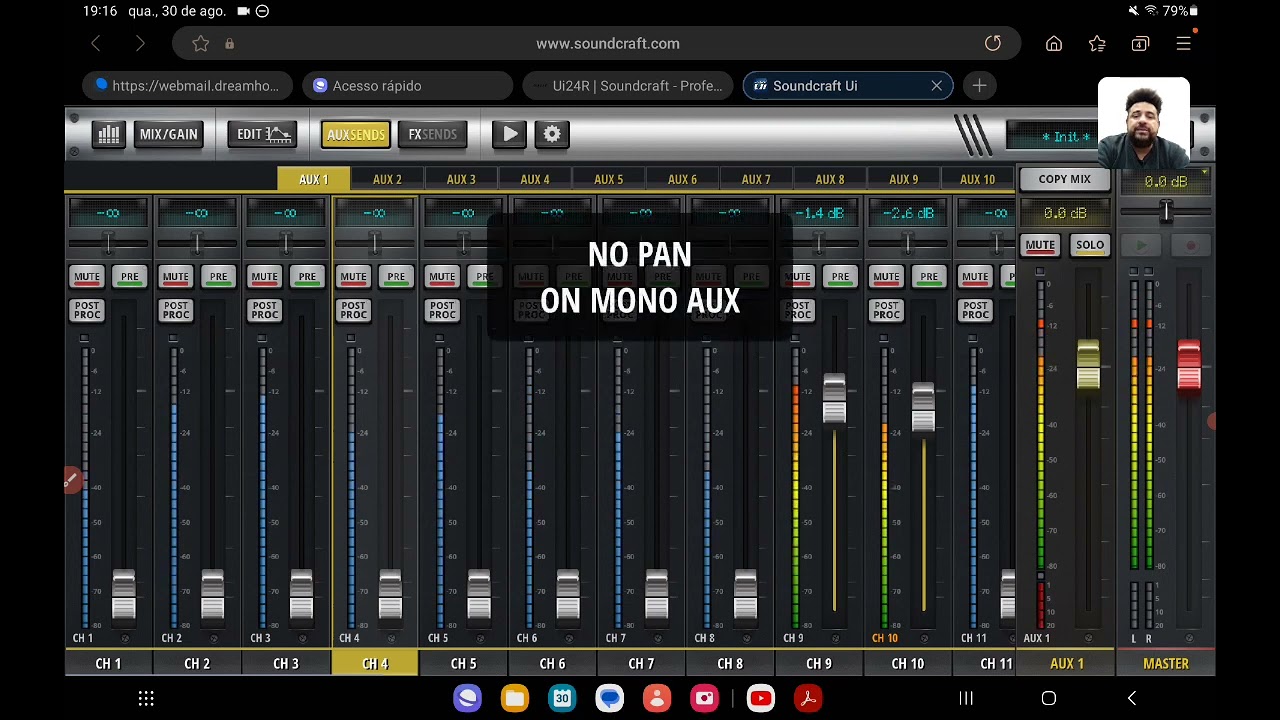Open the MIX/GAIN view
1280x720 pixels.
coord(169,134)
